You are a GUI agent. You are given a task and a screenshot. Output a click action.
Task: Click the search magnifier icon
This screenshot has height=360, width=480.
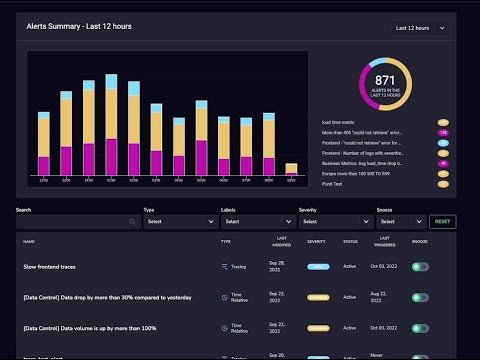pos(132,222)
